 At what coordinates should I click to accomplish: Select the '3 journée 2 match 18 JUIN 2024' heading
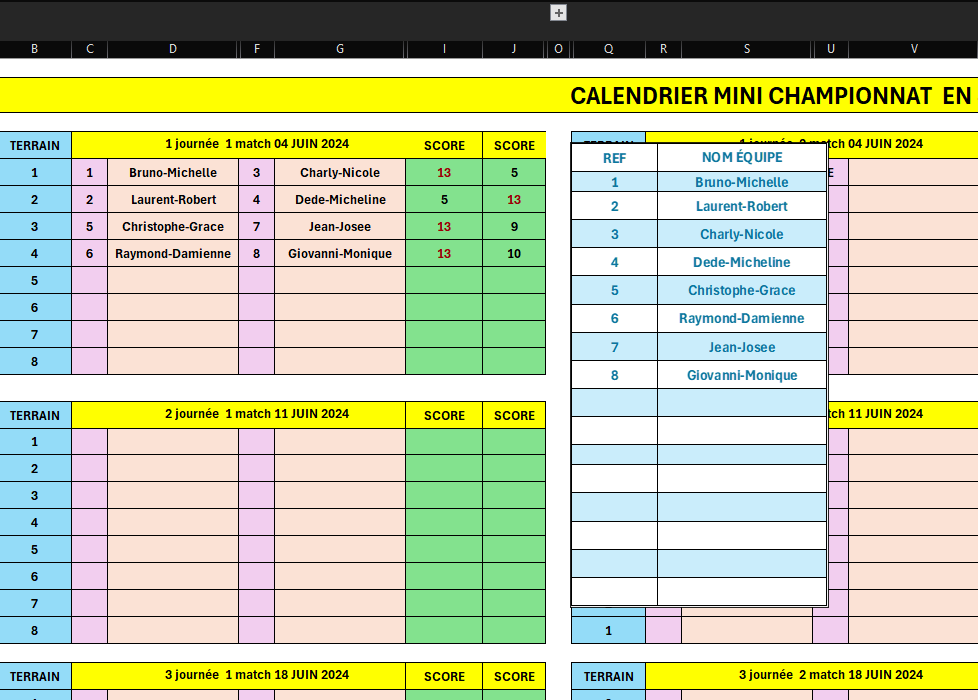click(831, 675)
